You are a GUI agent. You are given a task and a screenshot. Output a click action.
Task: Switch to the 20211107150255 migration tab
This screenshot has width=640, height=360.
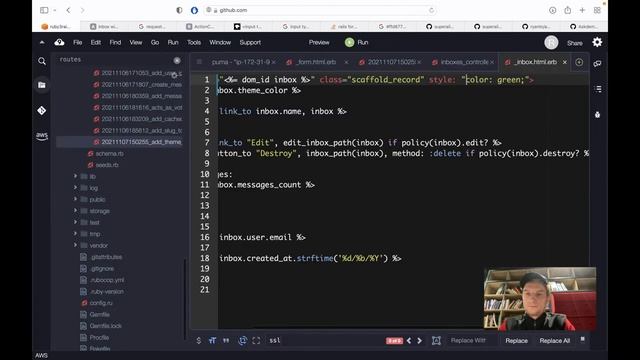pyautogui.click(x=391, y=62)
